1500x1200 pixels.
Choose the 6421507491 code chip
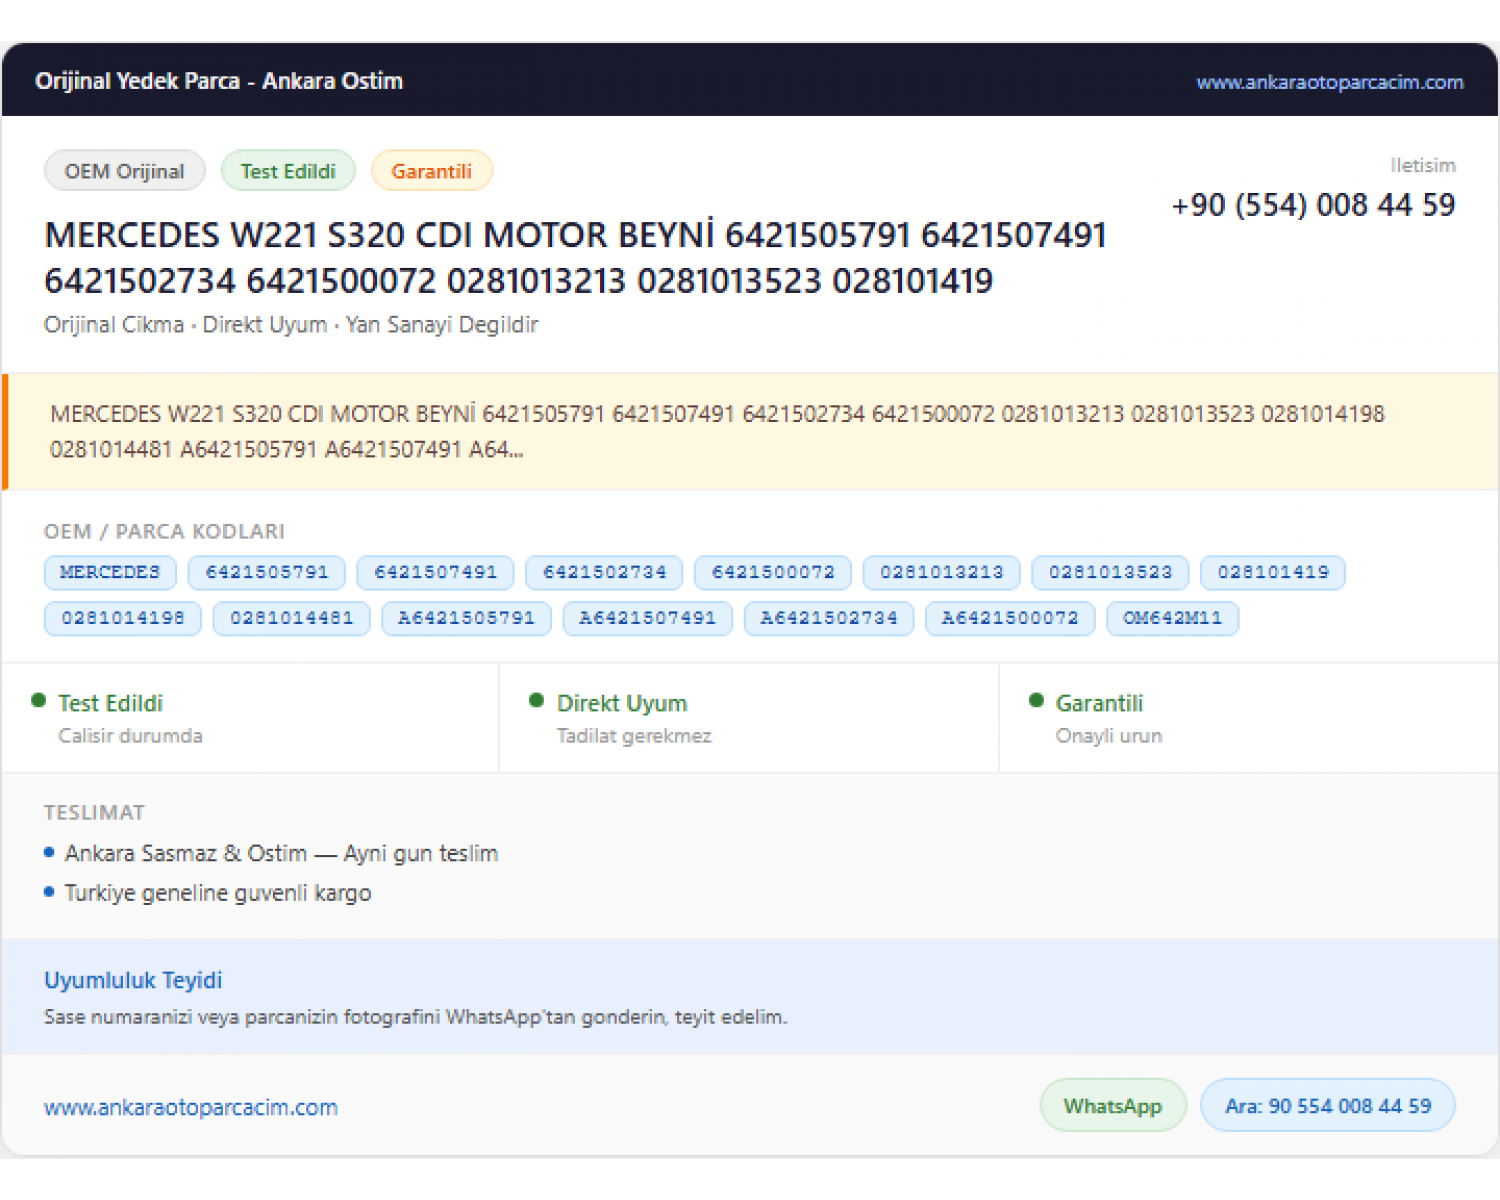436,572
